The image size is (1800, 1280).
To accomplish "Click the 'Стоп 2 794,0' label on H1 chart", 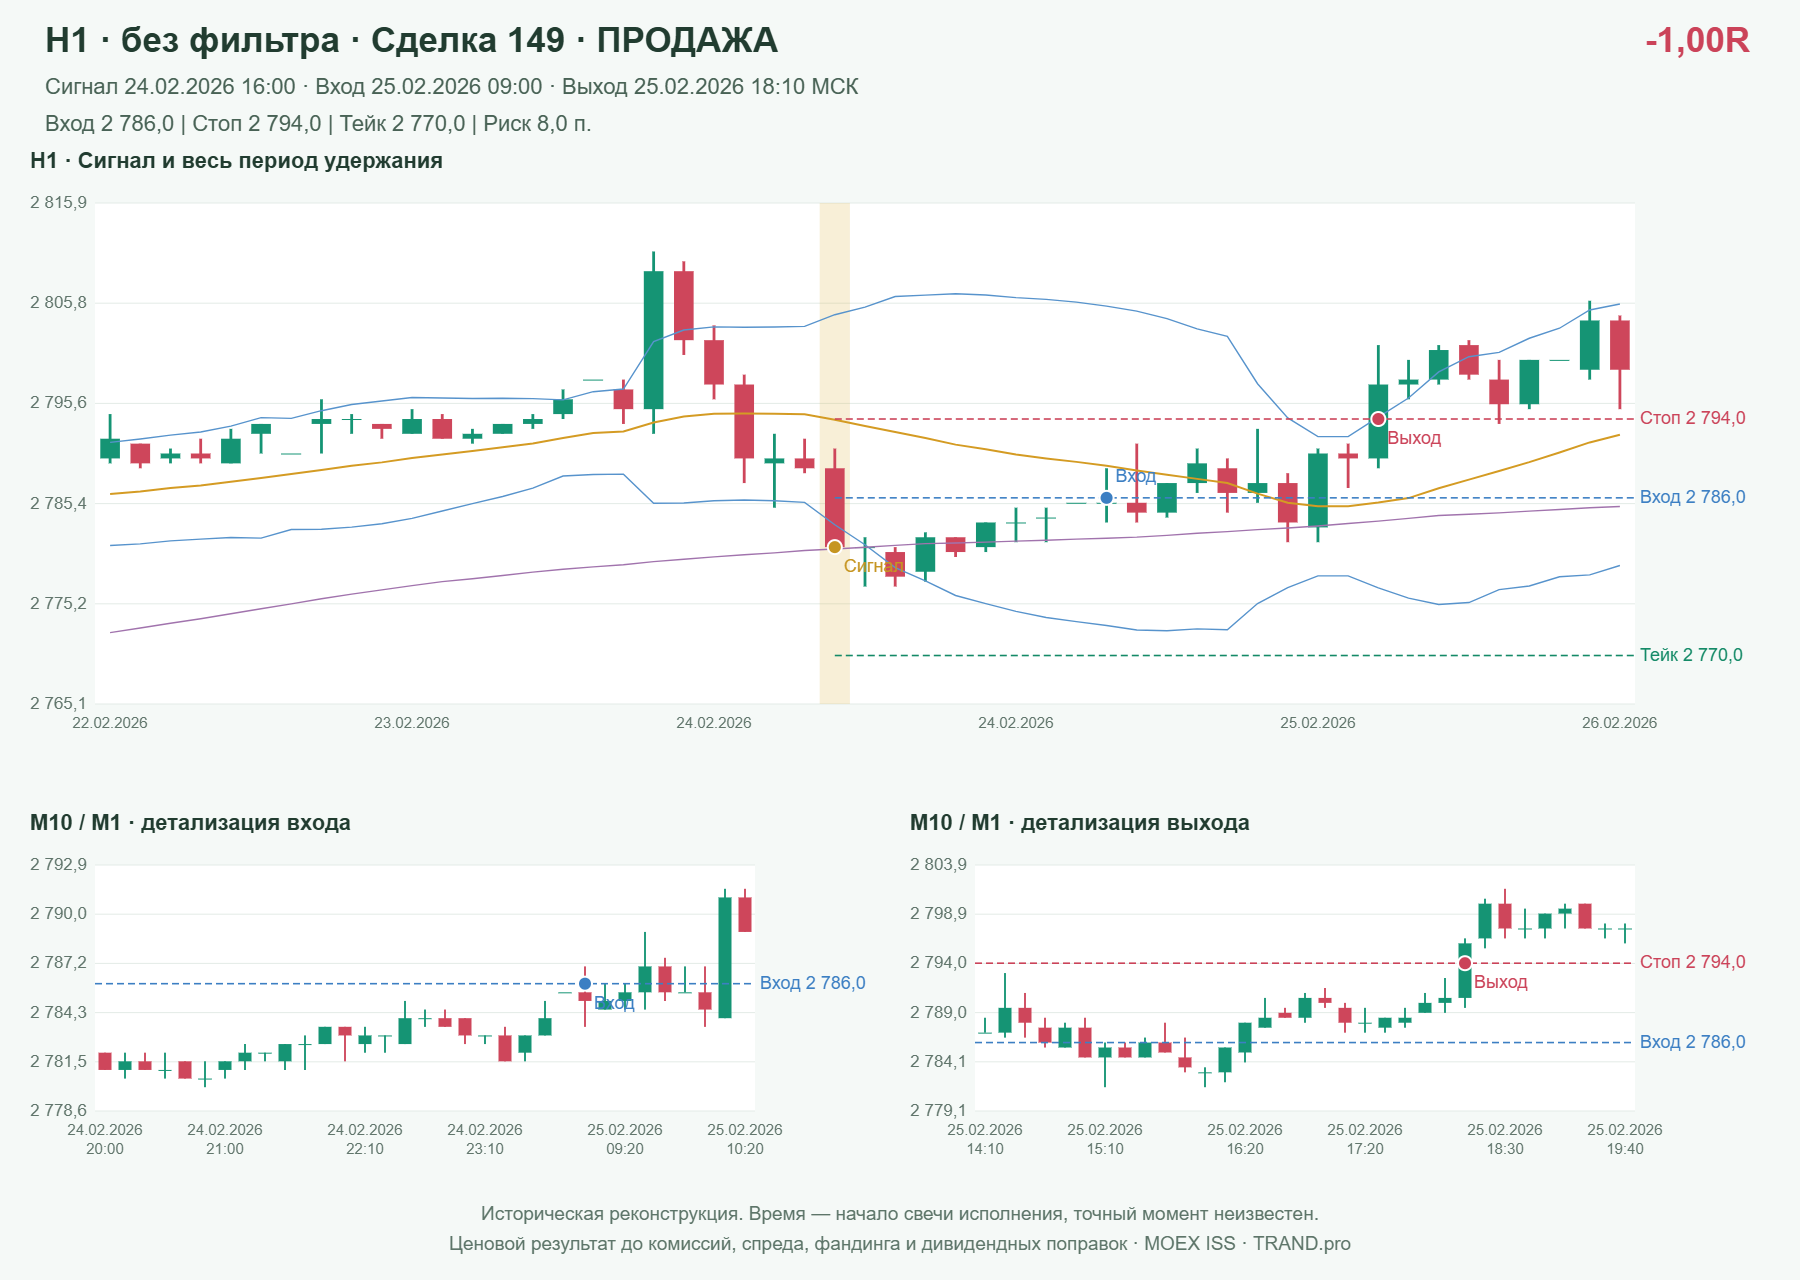I will (x=1692, y=418).
